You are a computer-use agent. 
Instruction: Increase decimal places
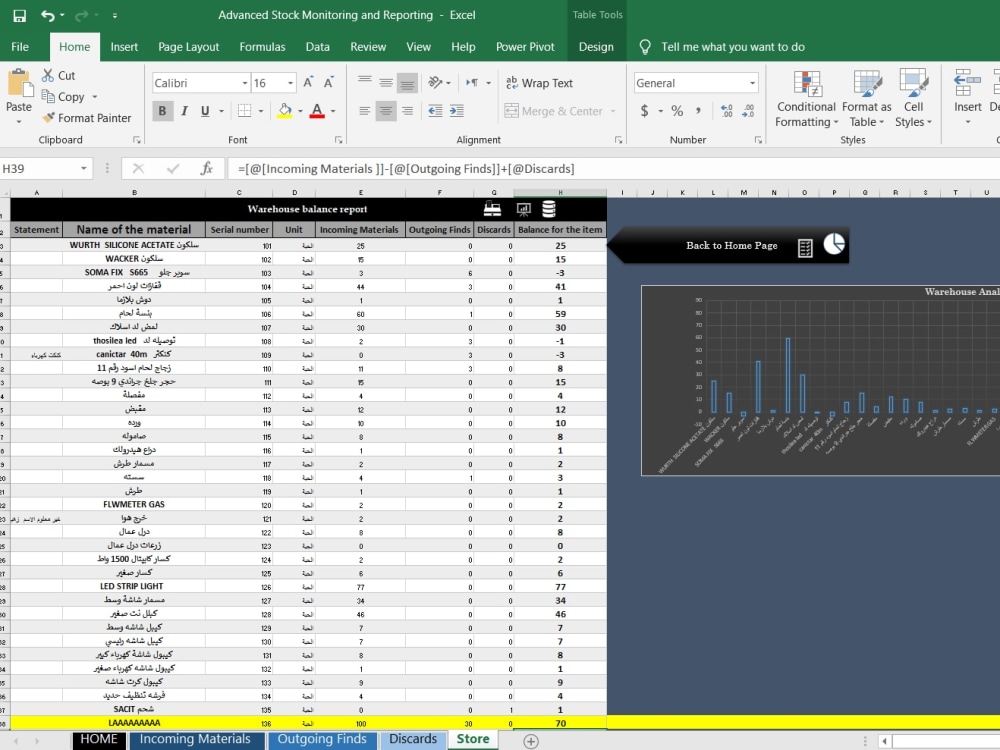(726, 111)
